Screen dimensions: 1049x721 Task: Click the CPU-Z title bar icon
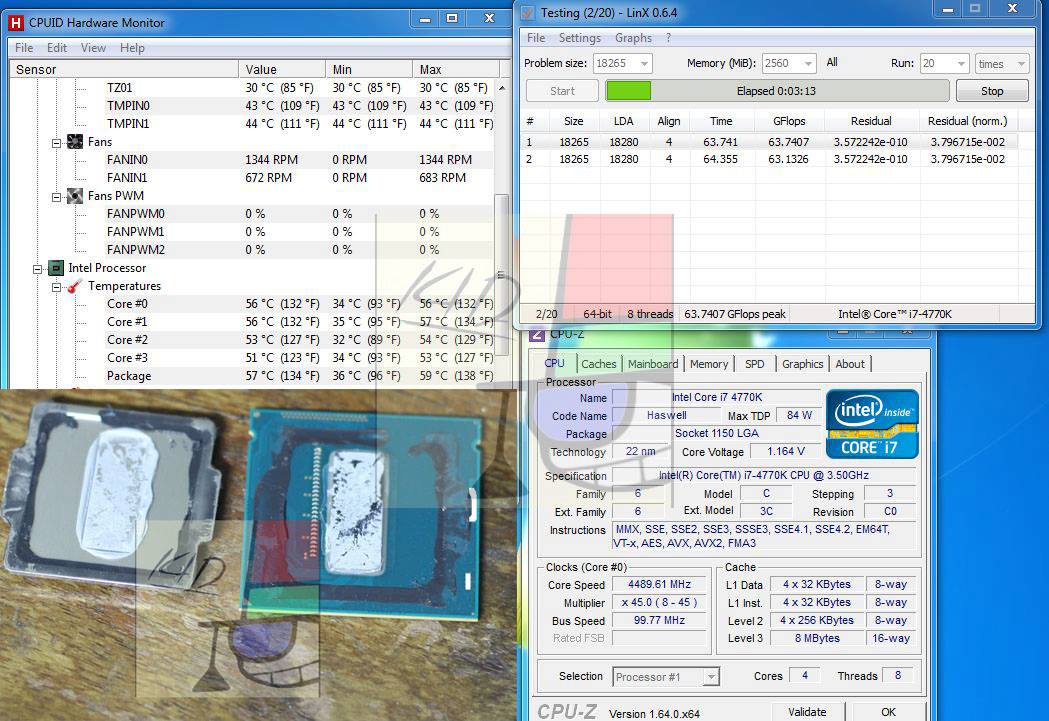click(x=537, y=334)
